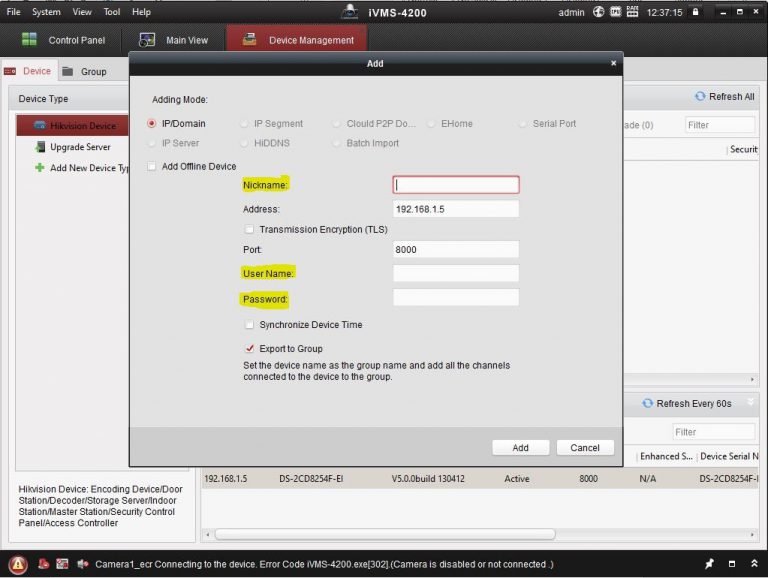The image size is (768, 578).
Task: Click the lock icon in title bar
Action: tap(696, 12)
